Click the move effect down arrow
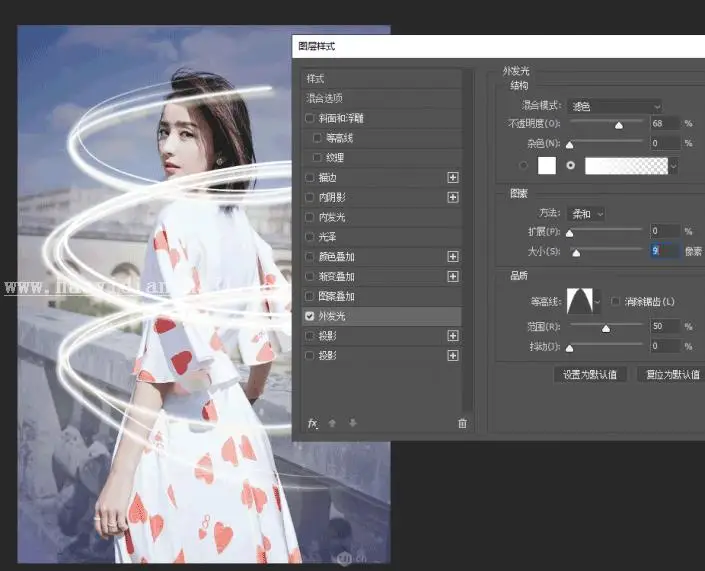Image resolution: width=705 pixels, height=571 pixels. pos(353,423)
